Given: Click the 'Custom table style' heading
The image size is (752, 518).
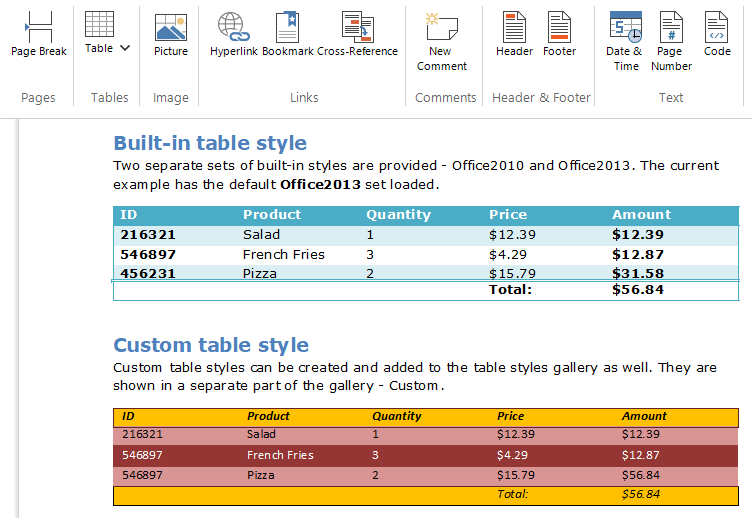Looking at the screenshot, I should coord(211,345).
